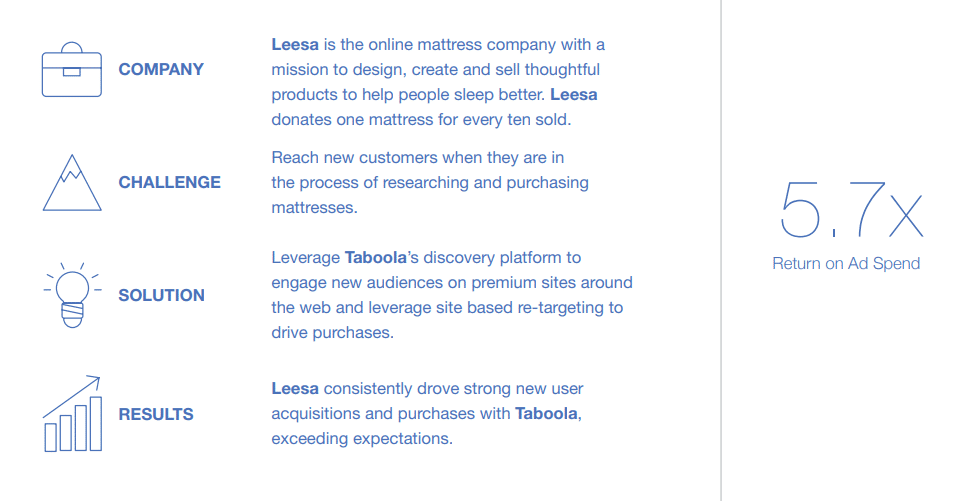The width and height of the screenshot is (977, 501).
Task: Click the 'exceeding expectations.' text line
Action: [362, 439]
